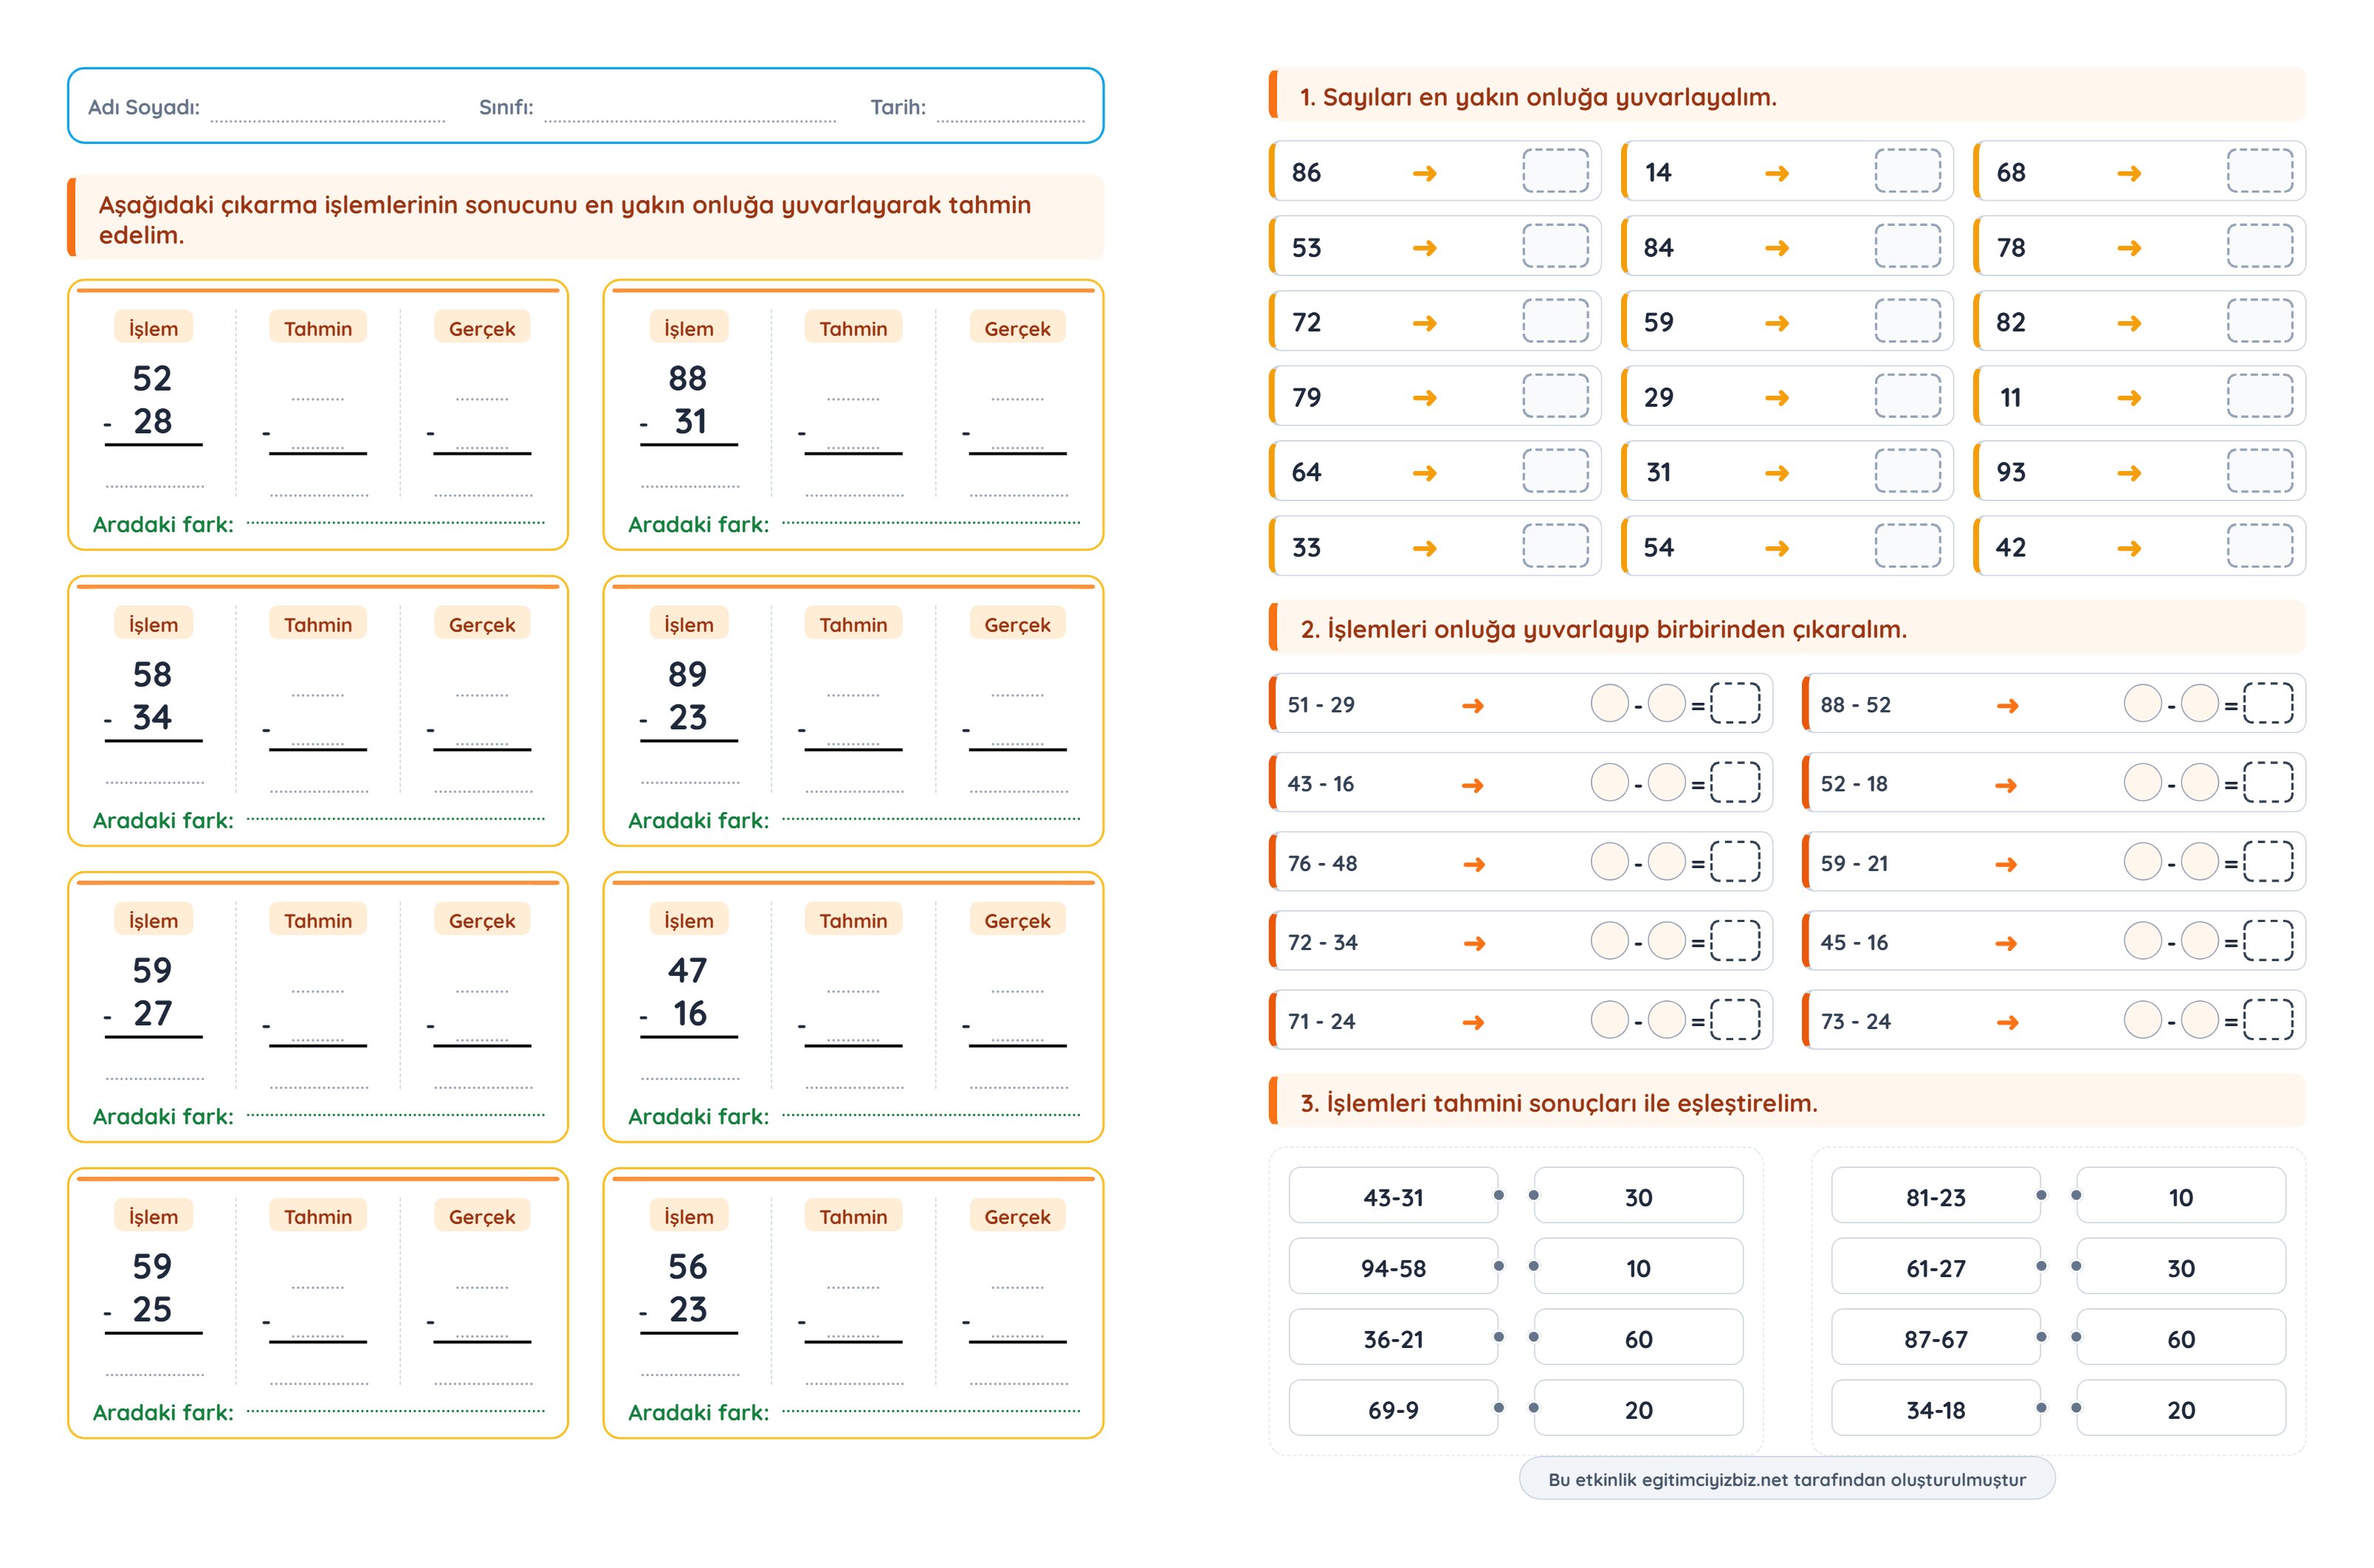2374x1568 pixels.
Task: Click the arrow next to 33
Action: point(1424,549)
